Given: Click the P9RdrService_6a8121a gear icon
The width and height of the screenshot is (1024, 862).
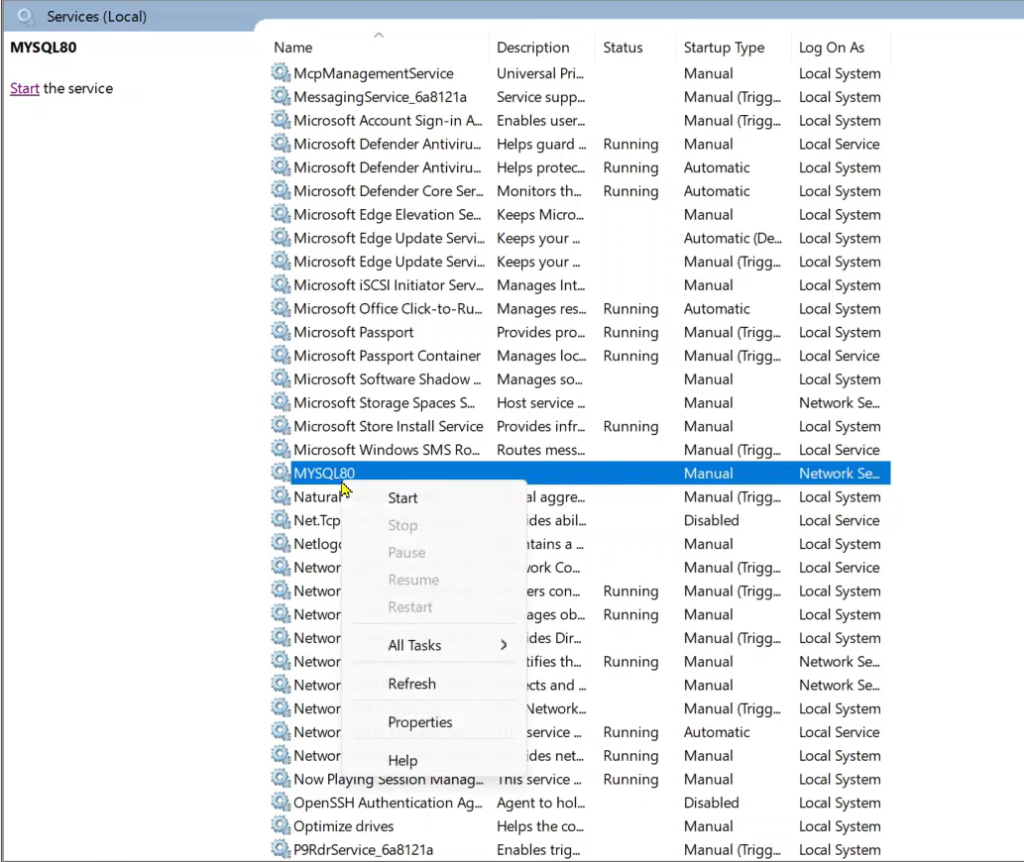Looking at the screenshot, I should [x=281, y=850].
